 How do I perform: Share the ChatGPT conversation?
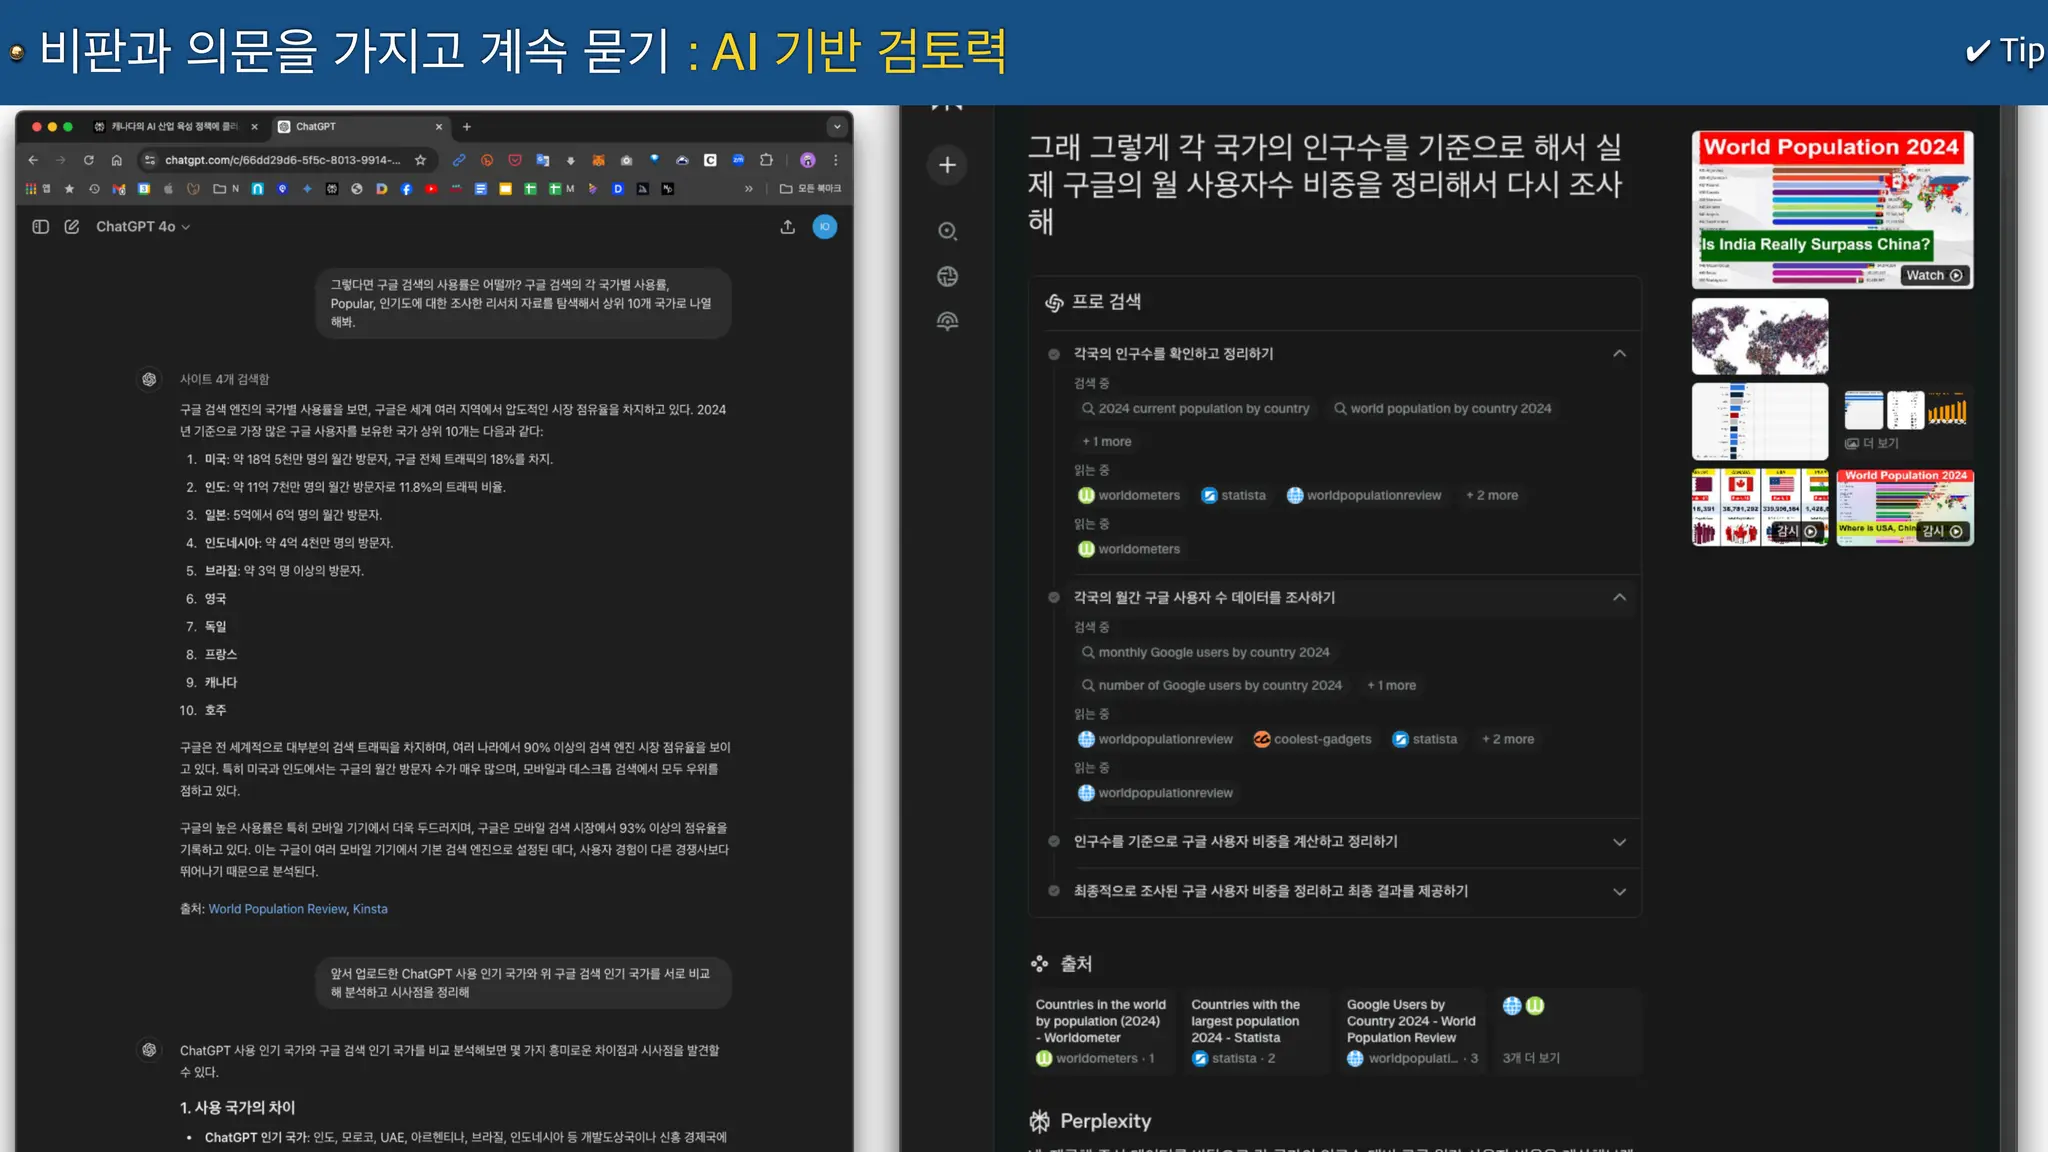tap(788, 227)
